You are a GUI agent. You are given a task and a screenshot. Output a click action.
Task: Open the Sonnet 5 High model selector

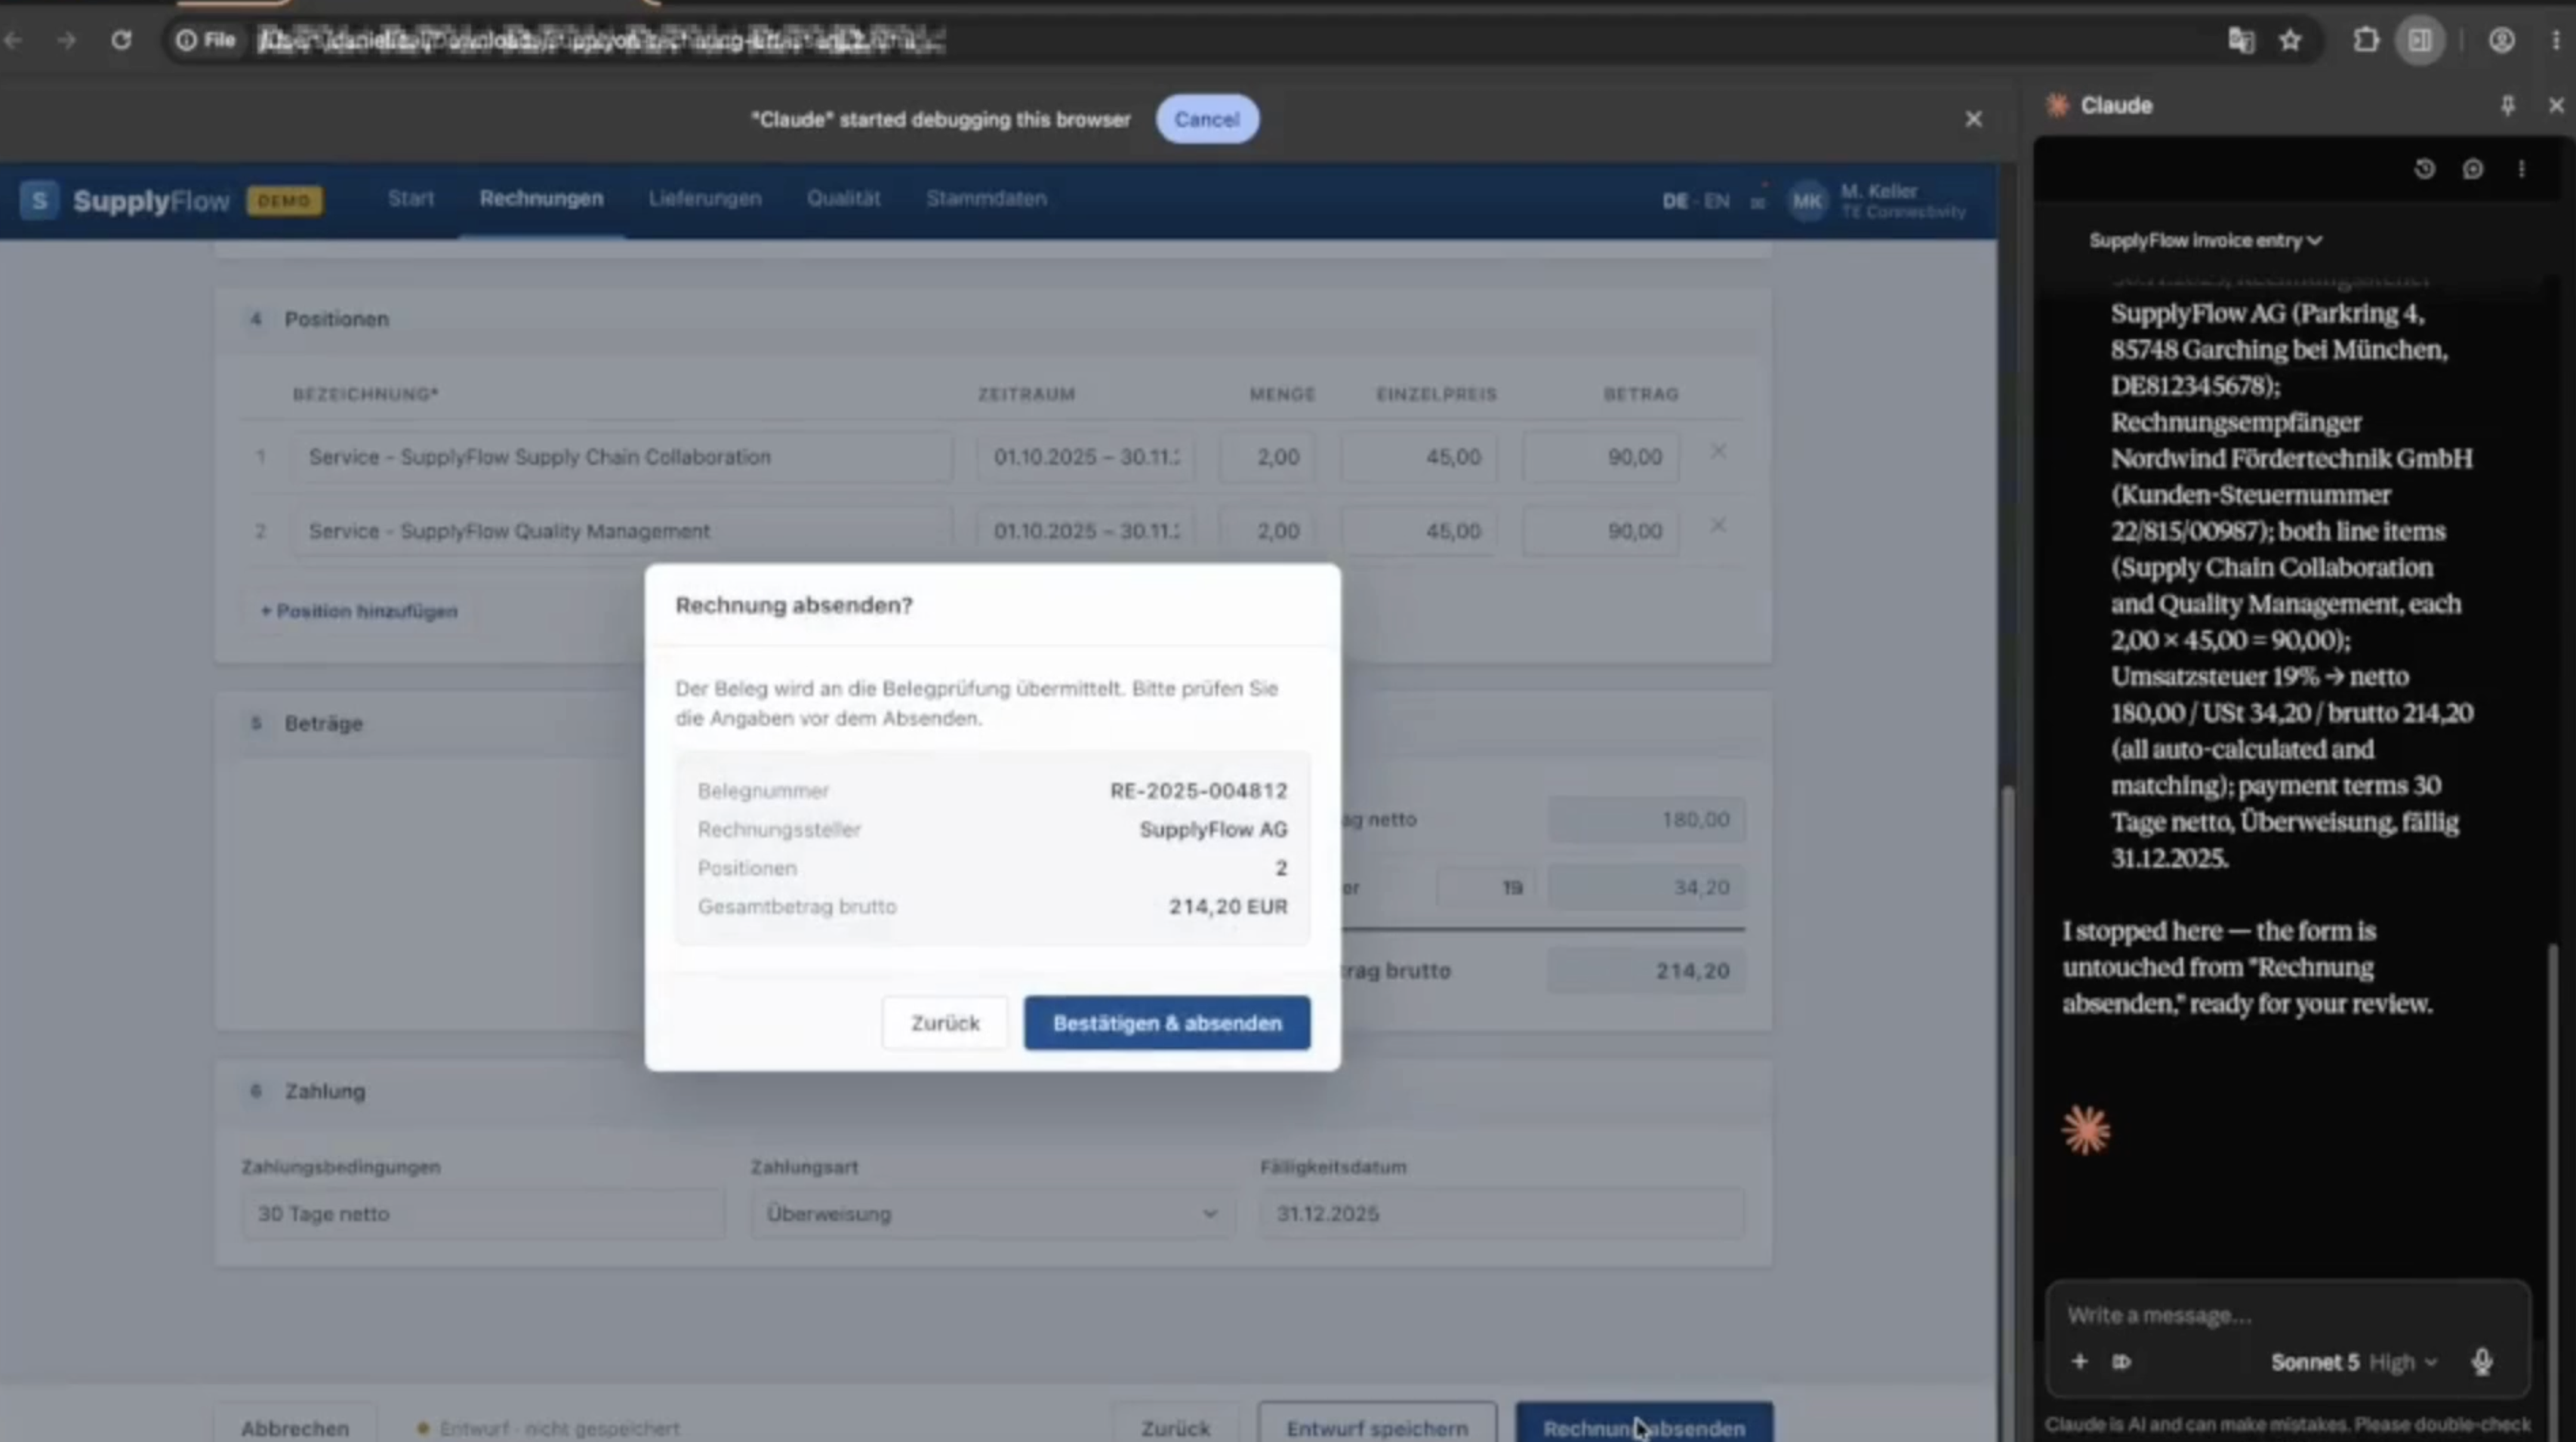click(2354, 1361)
